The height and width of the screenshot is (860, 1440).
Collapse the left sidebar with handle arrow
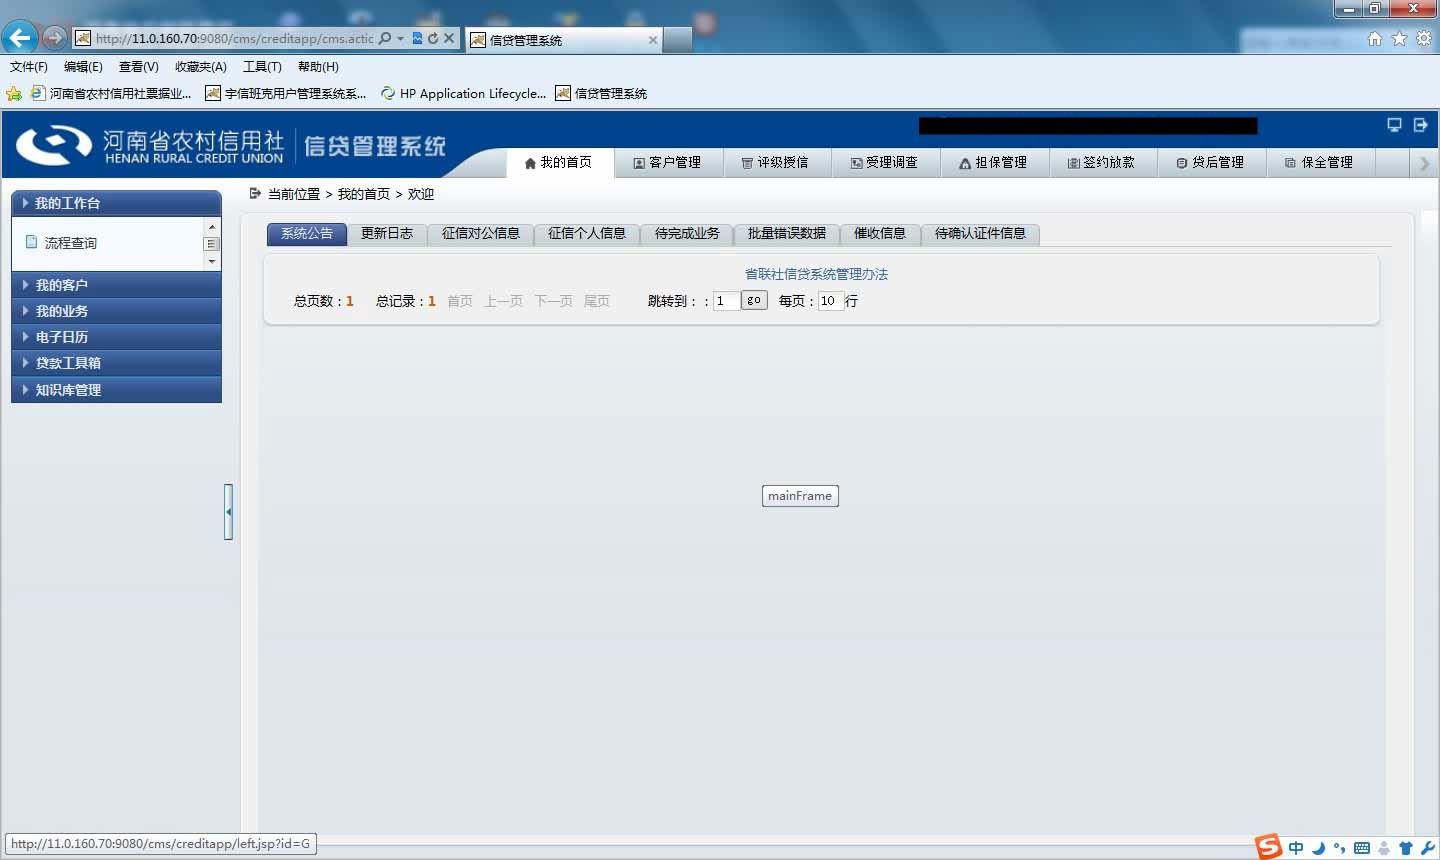[228, 512]
